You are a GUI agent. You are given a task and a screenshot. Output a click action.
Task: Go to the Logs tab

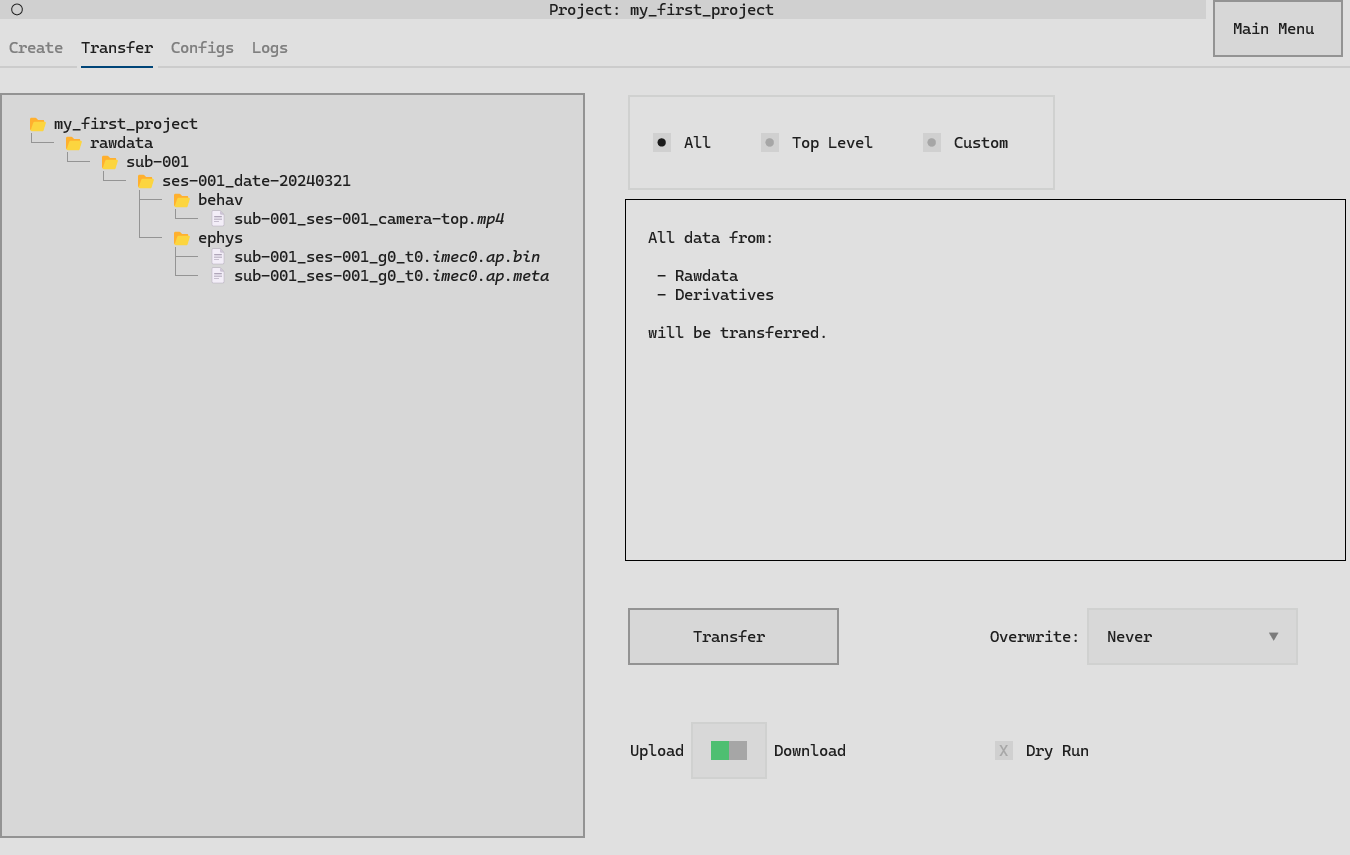click(270, 48)
